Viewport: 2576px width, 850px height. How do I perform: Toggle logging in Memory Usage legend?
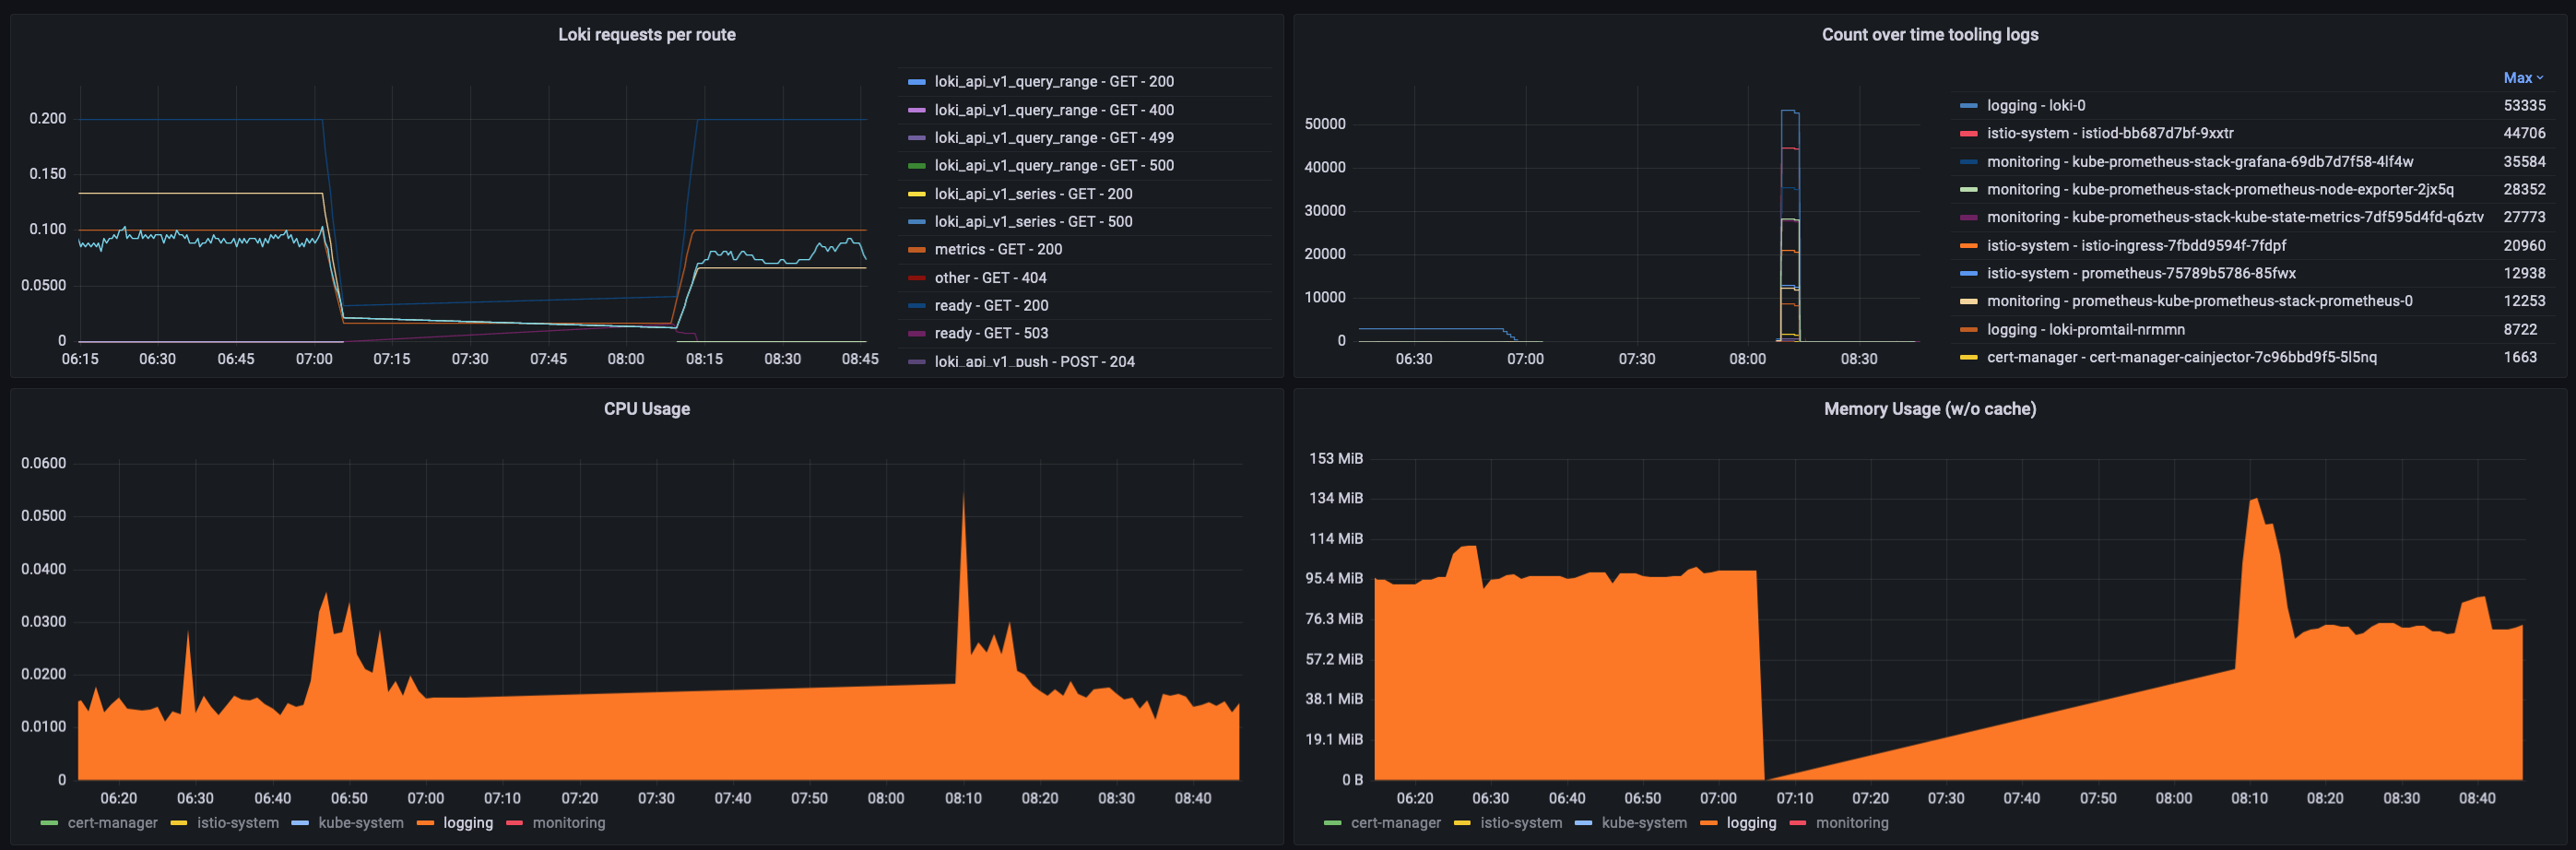(1751, 823)
